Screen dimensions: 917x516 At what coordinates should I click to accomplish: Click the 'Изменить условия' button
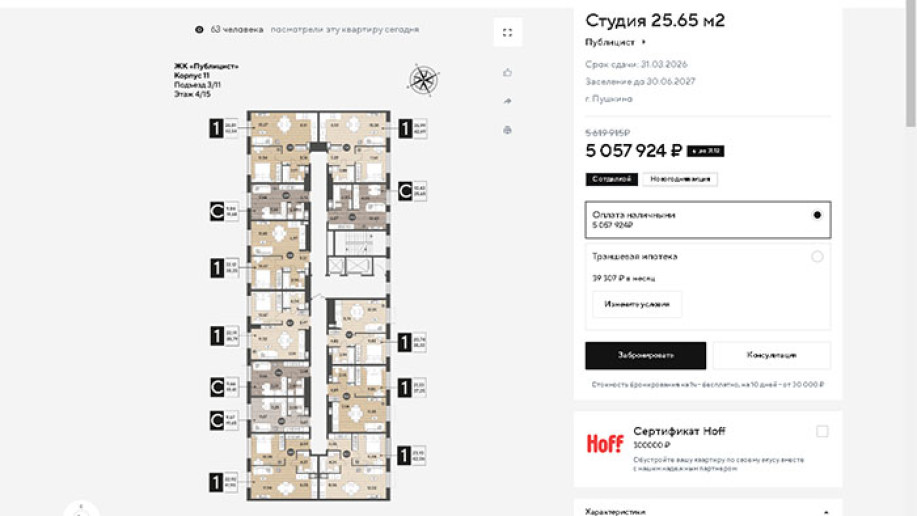(637, 304)
